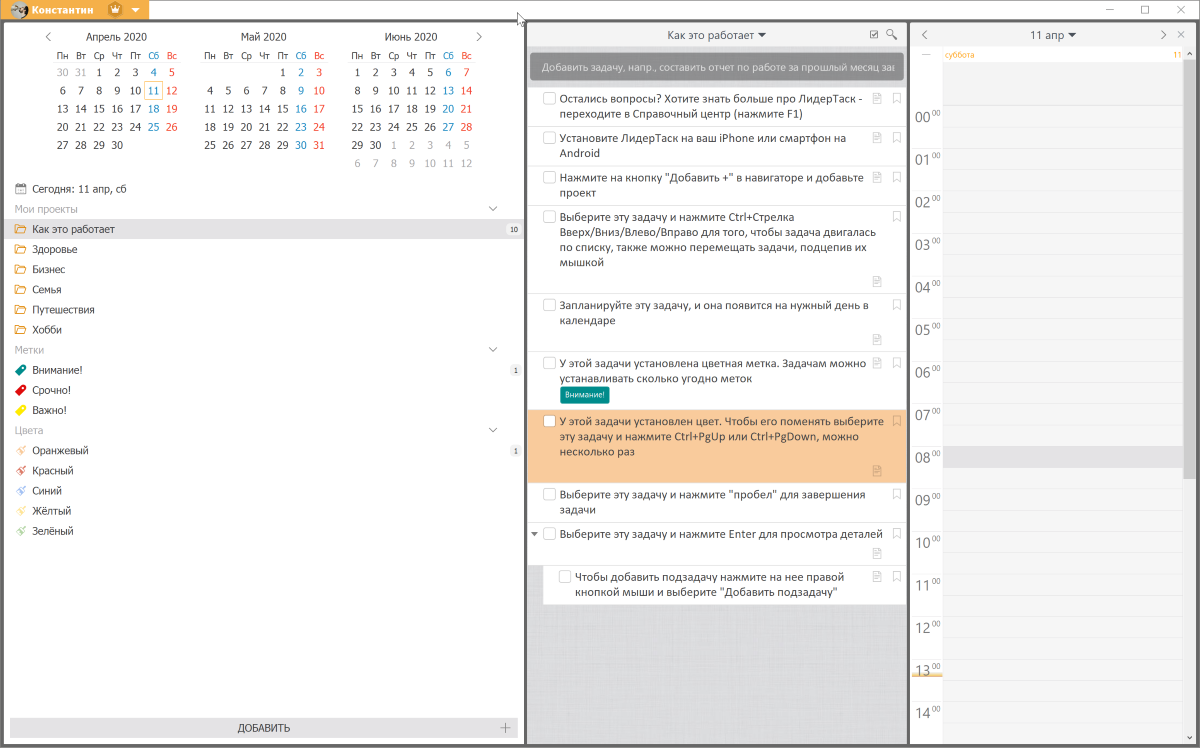Open note icon of 'Нажмите на кнопку Добавить +' task

coord(877,178)
